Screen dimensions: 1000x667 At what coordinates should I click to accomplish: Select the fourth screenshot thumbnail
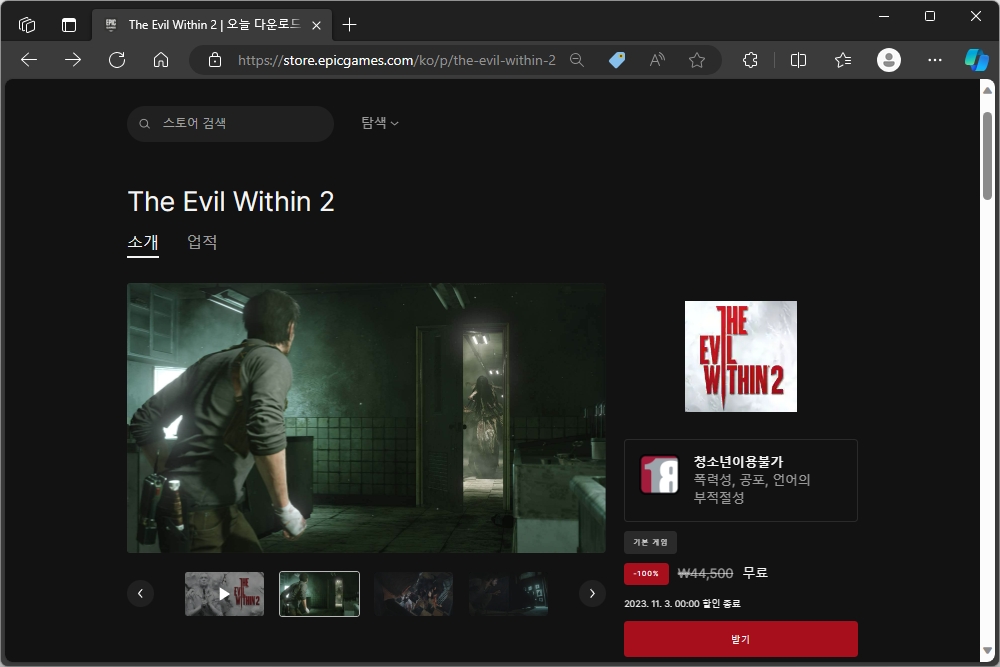tap(508, 594)
